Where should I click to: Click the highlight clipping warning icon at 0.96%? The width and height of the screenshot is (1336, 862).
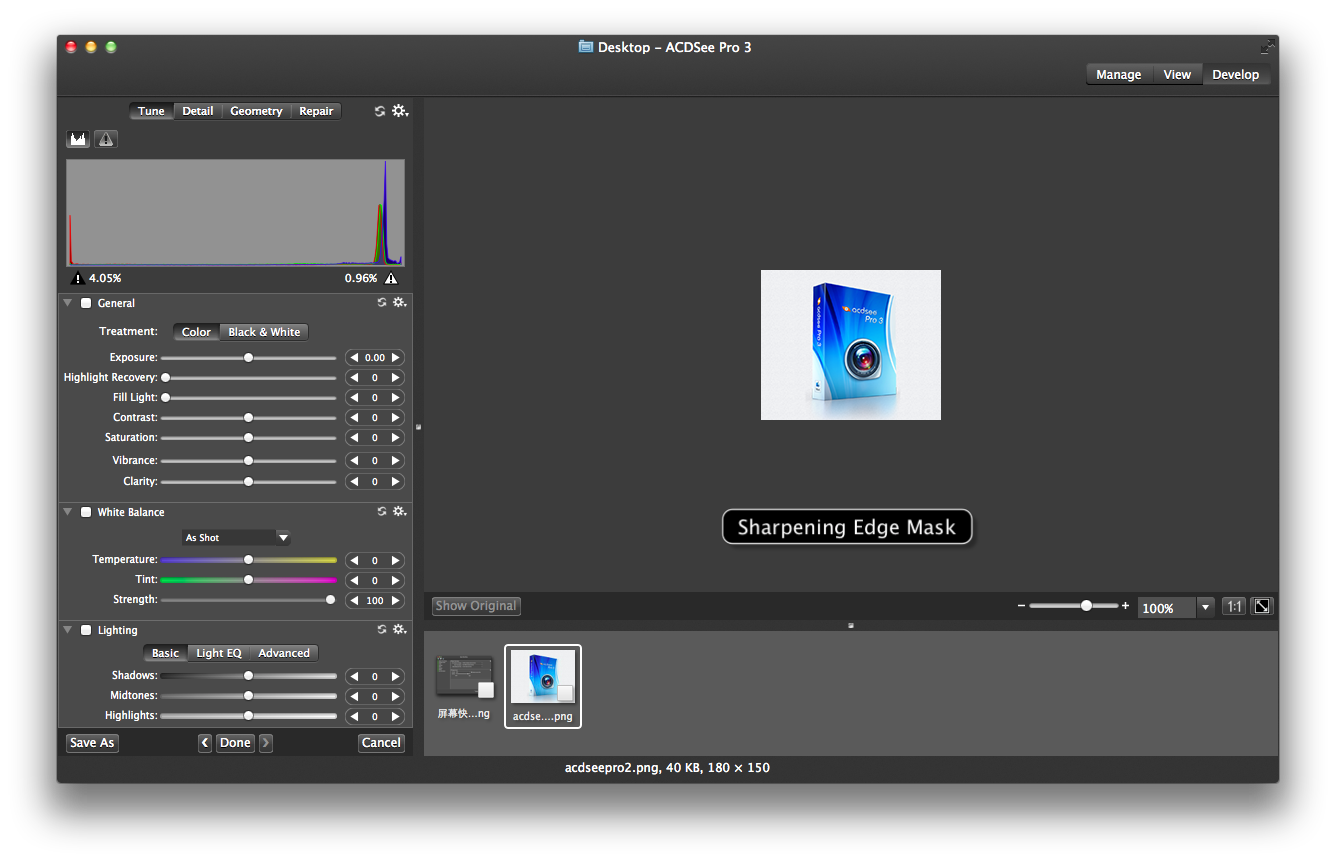pos(391,279)
